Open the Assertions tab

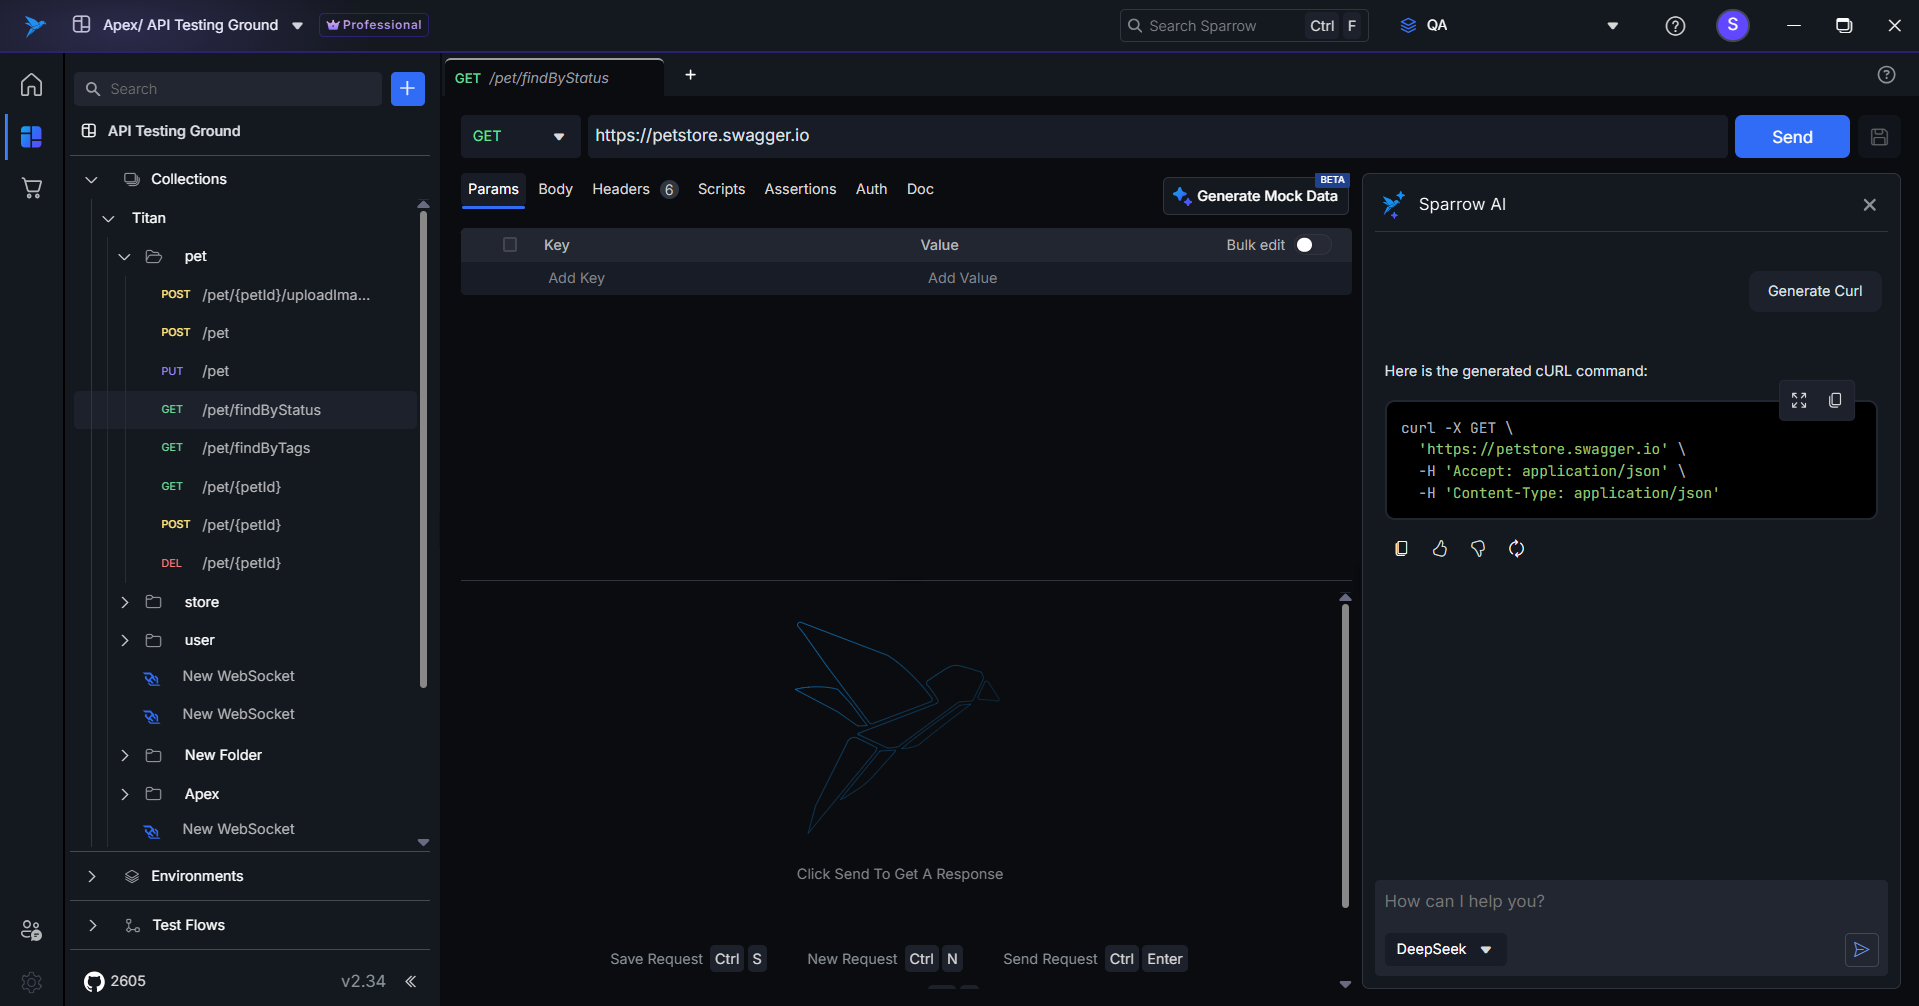[800, 189]
